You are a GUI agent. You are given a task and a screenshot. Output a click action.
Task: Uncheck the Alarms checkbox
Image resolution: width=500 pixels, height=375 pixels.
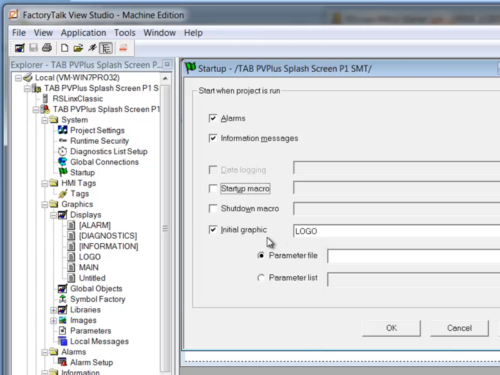tap(213, 118)
